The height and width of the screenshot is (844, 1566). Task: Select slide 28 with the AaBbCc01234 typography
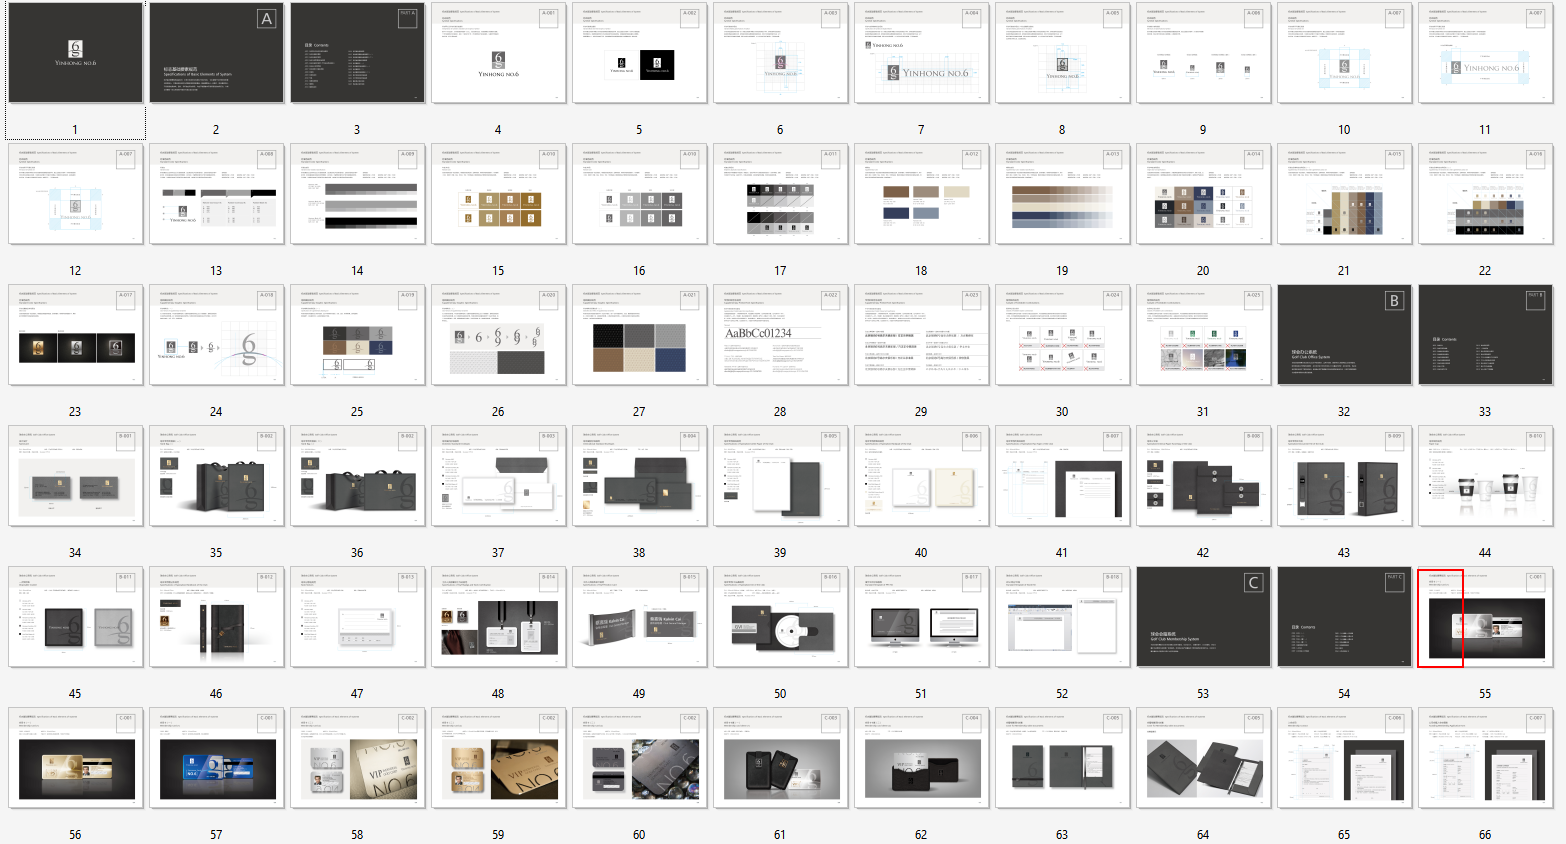point(780,335)
